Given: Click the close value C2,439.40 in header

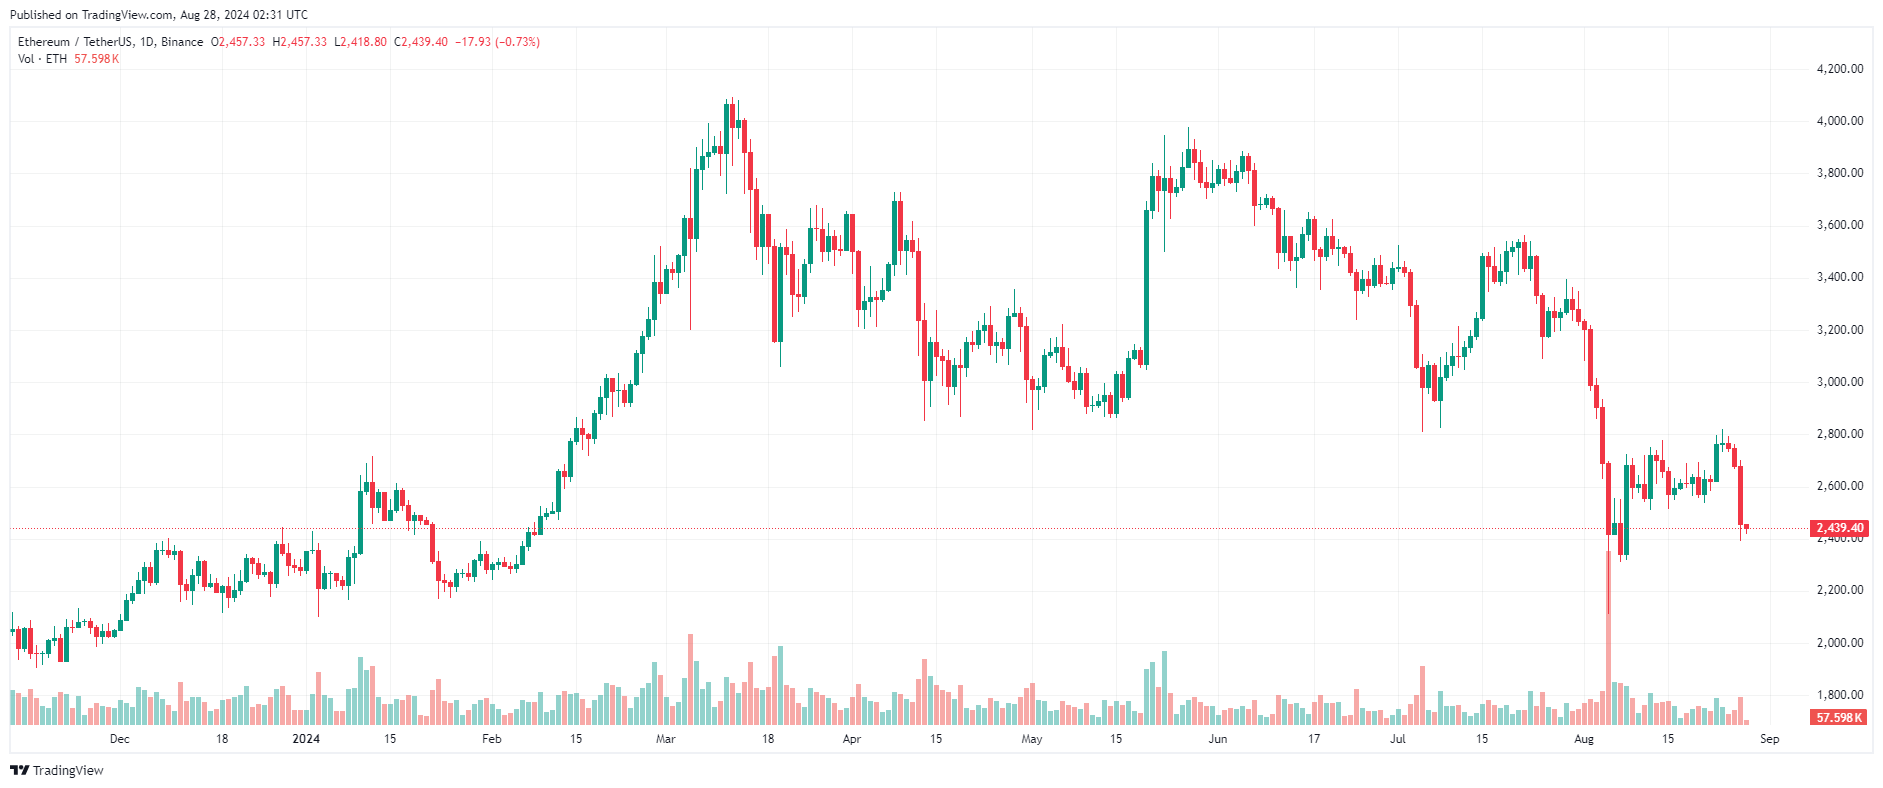Looking at the screenshot, I should click(x=421, y=42).
